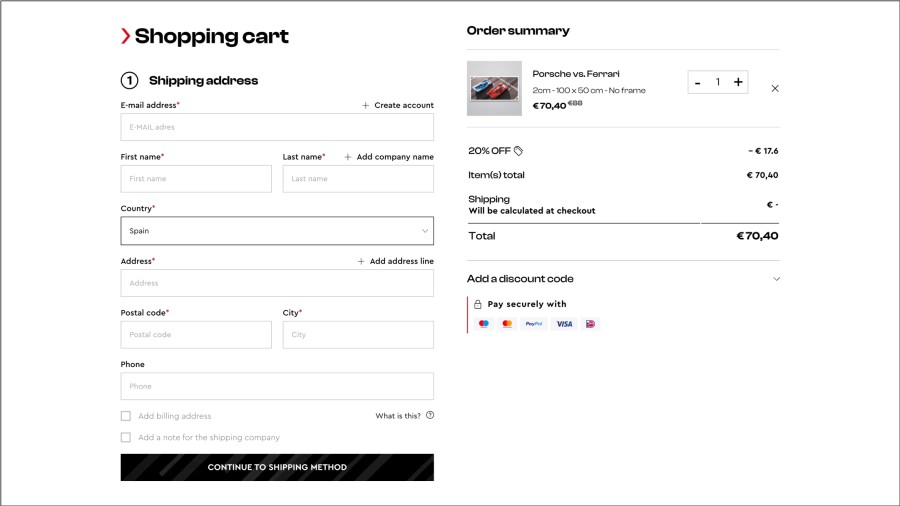This screenshot has width=900, height=506.
Task: Increase item quantity with plus button
Action: tap(738, 82)
